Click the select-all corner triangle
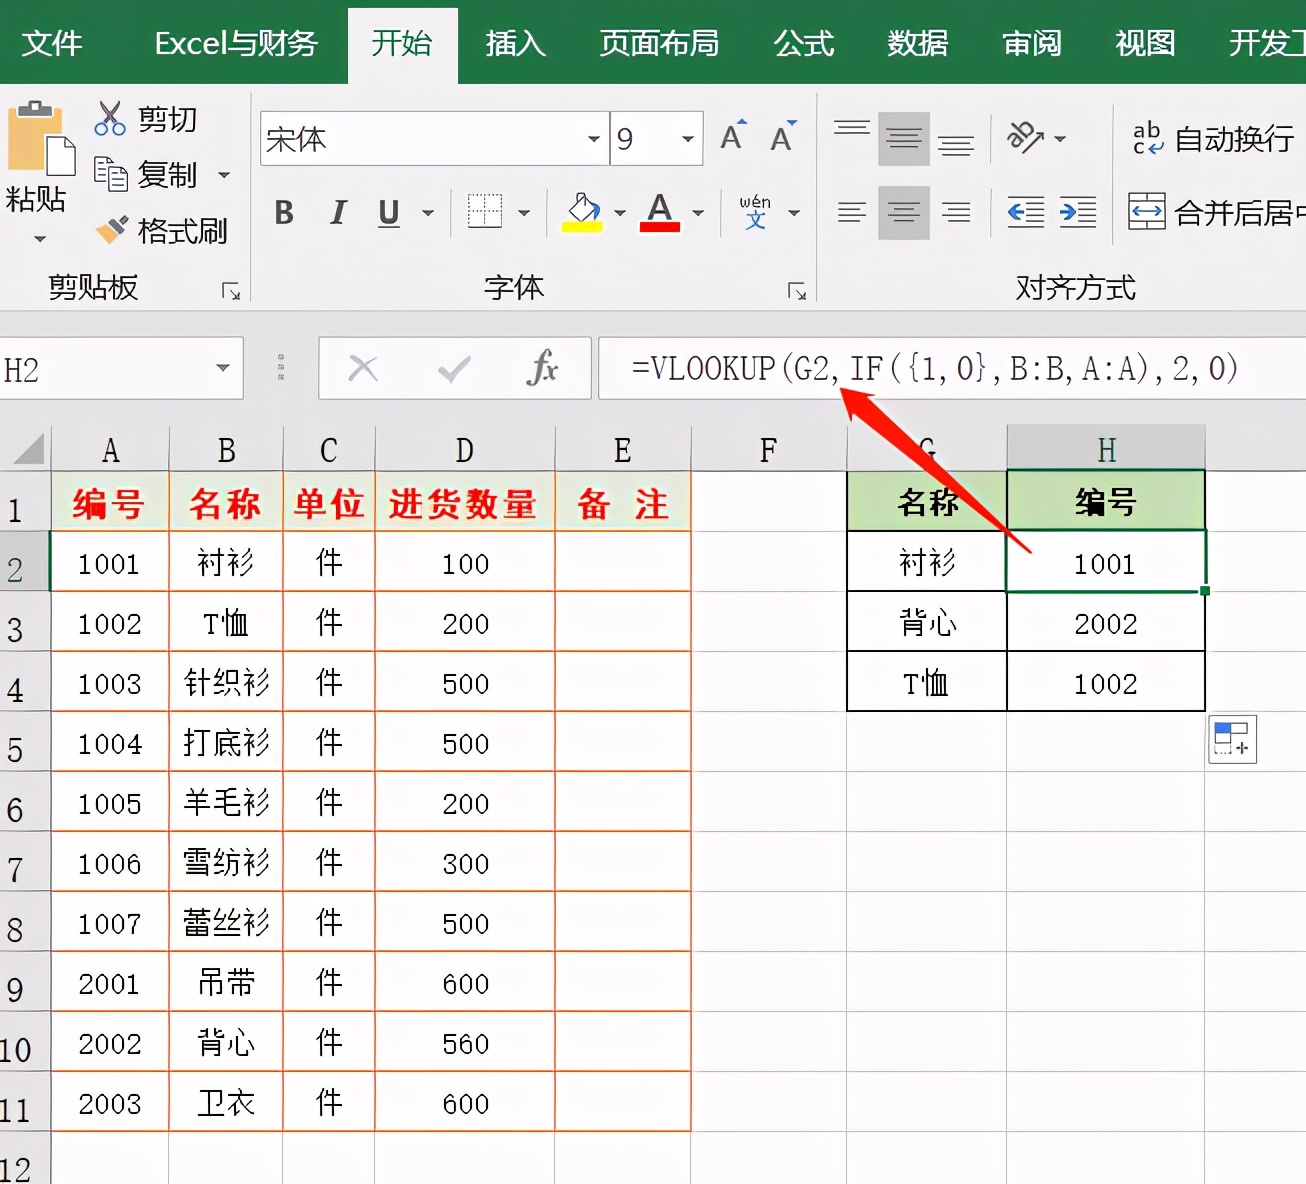The height and width of the screenshot is (1184, 1306). (x=29, y=449)
